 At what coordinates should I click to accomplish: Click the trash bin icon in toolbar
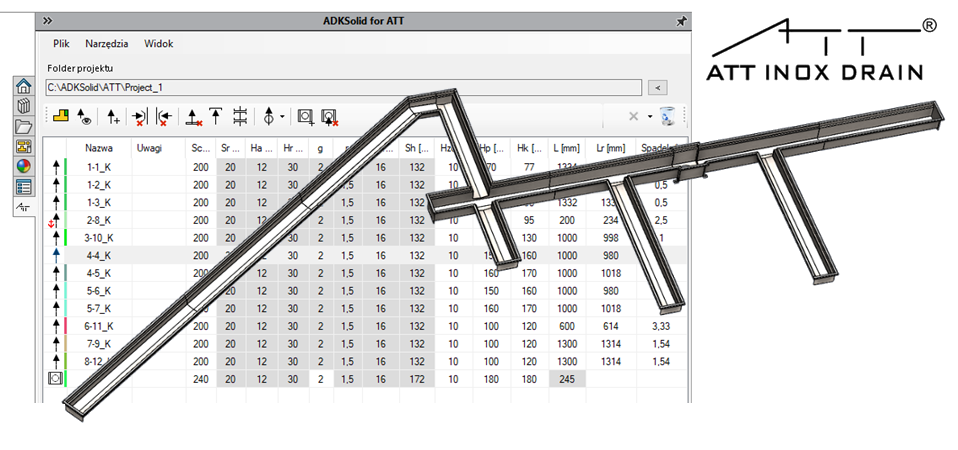[x=667, y=117]
